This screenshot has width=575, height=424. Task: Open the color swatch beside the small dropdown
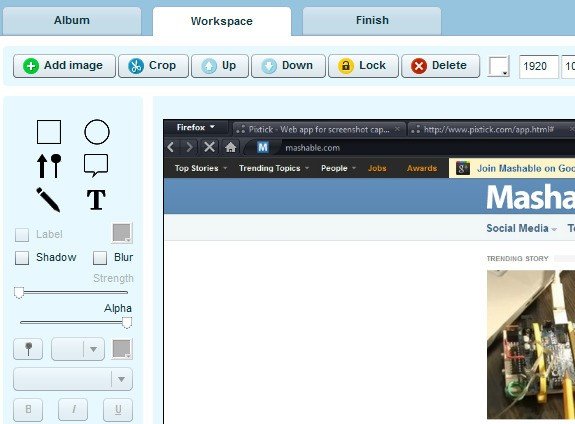tap(122, 349)
